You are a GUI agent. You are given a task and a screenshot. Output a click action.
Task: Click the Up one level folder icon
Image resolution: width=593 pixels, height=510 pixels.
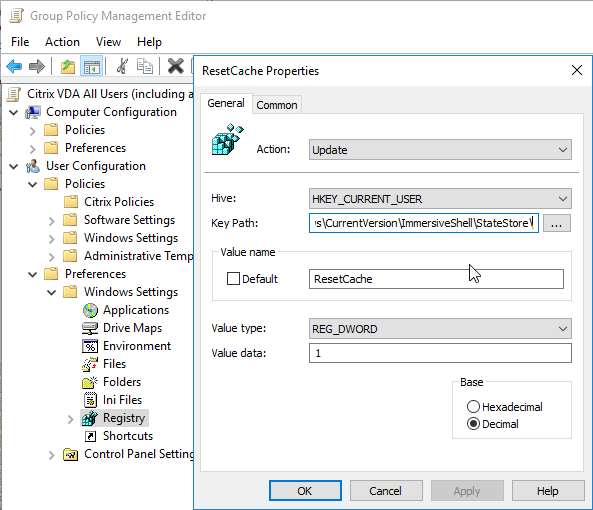pos(68,67)
